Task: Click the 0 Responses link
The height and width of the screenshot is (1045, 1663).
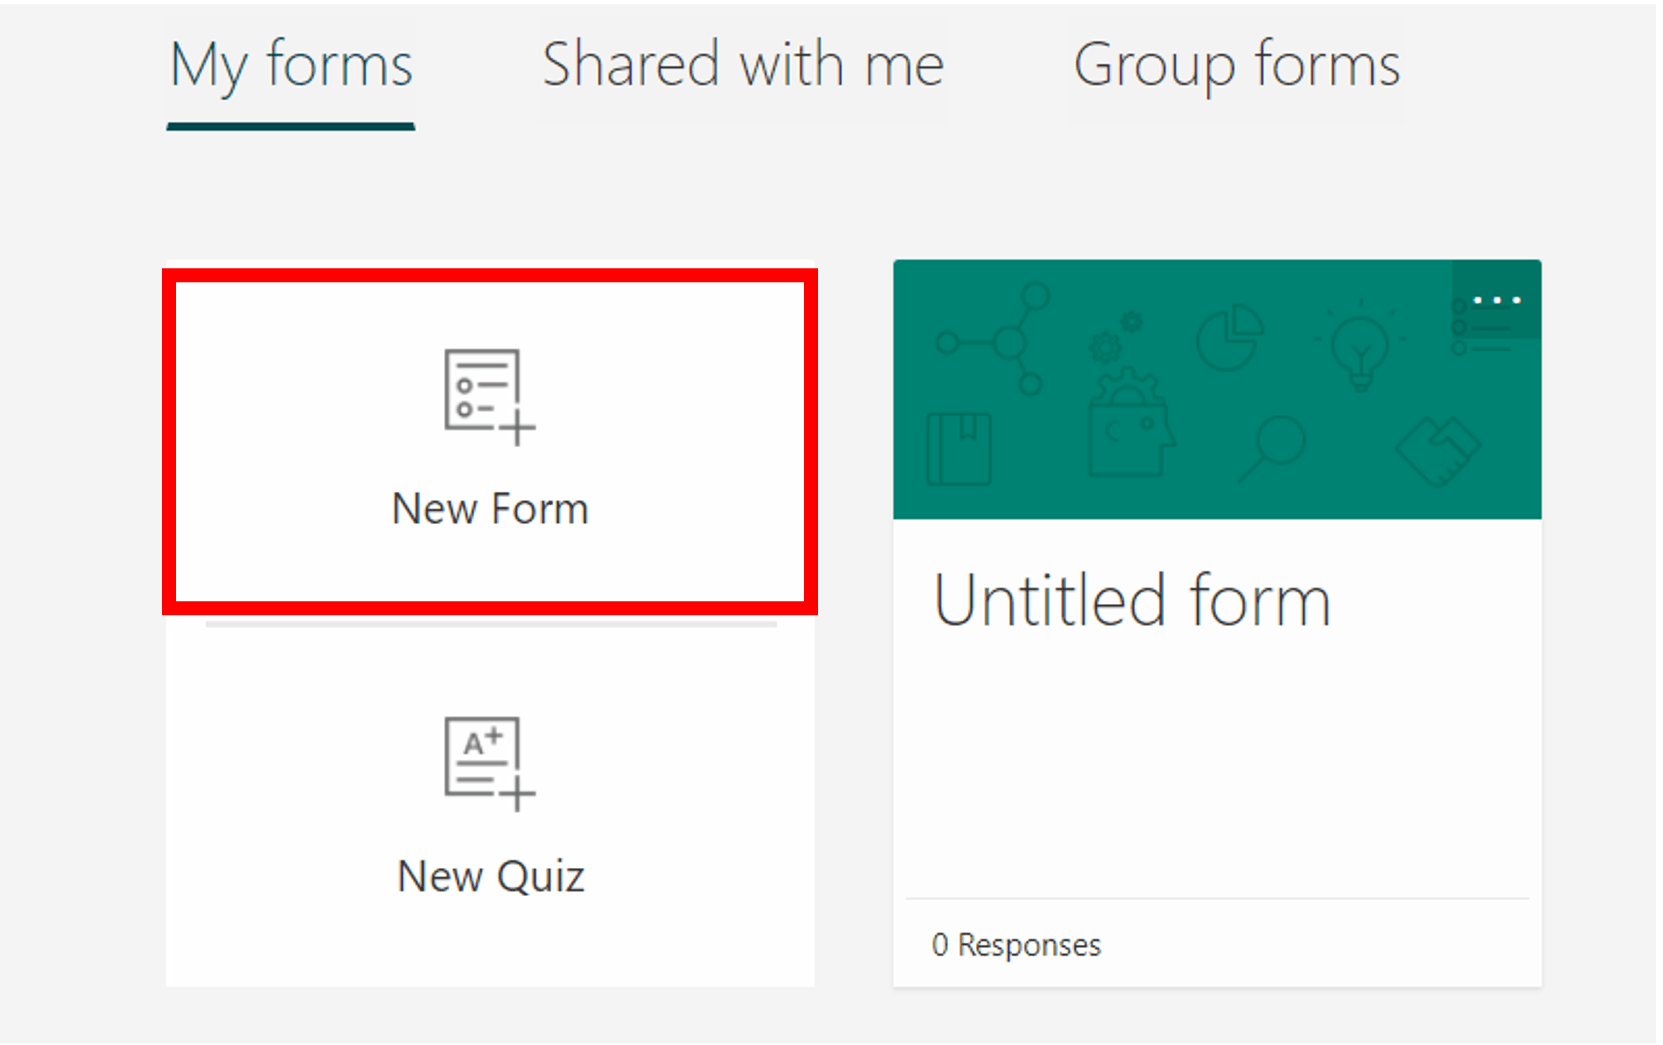Action: (1016, 943)
